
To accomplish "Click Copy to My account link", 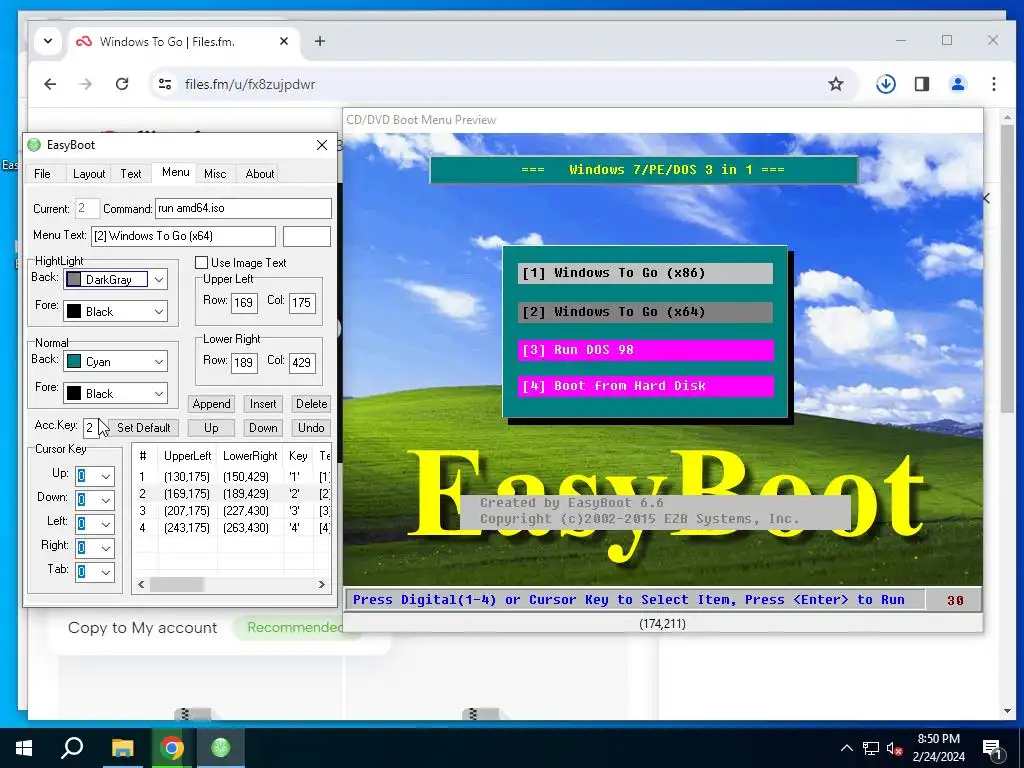I will point(142,628).
